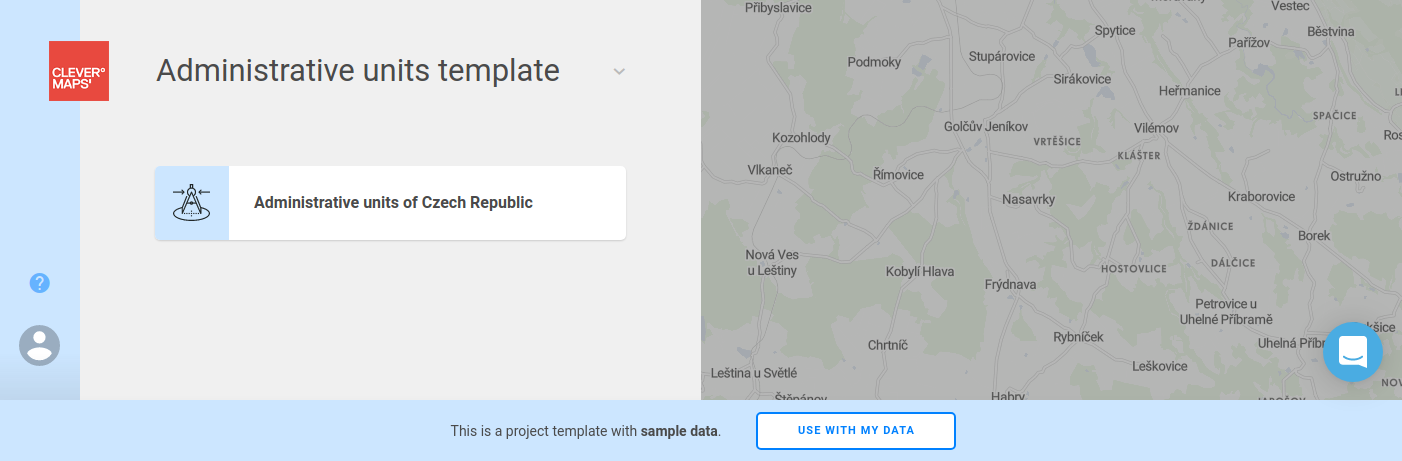Click Leškovice on the map
1402x461 pixels.
[1159, 366]
